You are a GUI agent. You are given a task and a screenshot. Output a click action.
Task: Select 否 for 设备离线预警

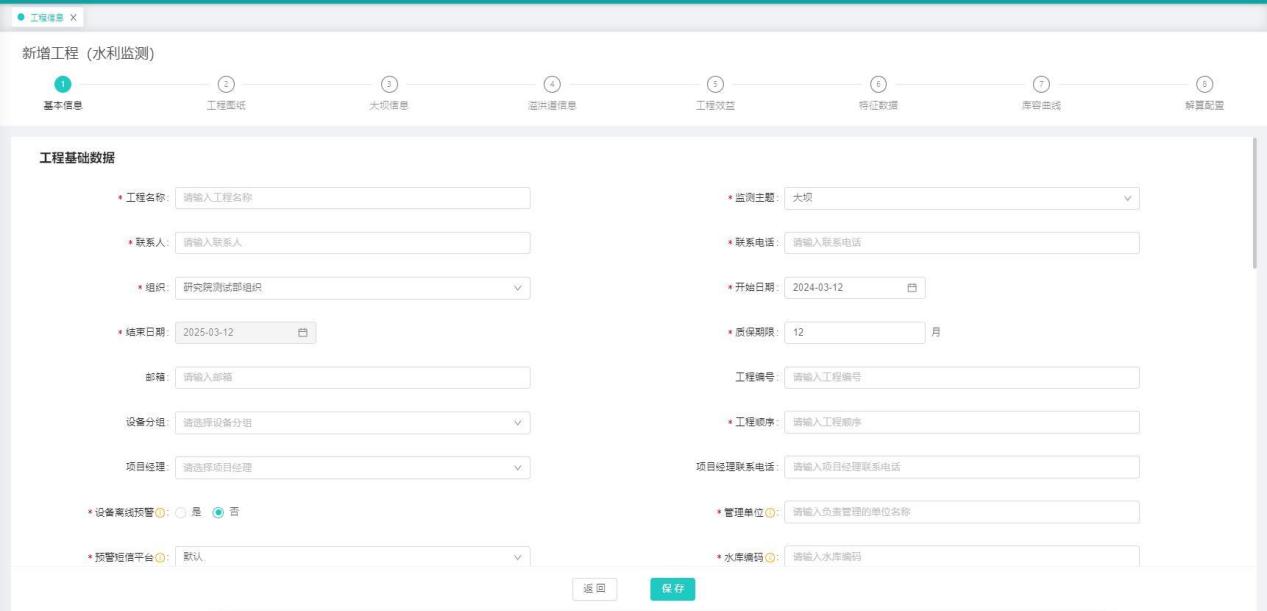217,513
